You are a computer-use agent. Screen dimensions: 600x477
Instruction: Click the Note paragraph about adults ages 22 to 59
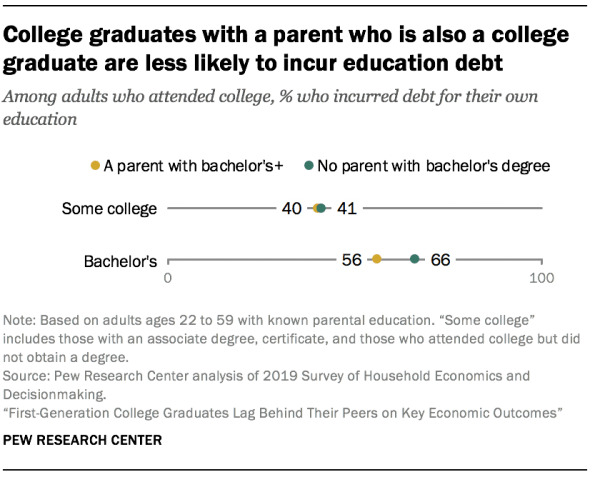(288, 337)
